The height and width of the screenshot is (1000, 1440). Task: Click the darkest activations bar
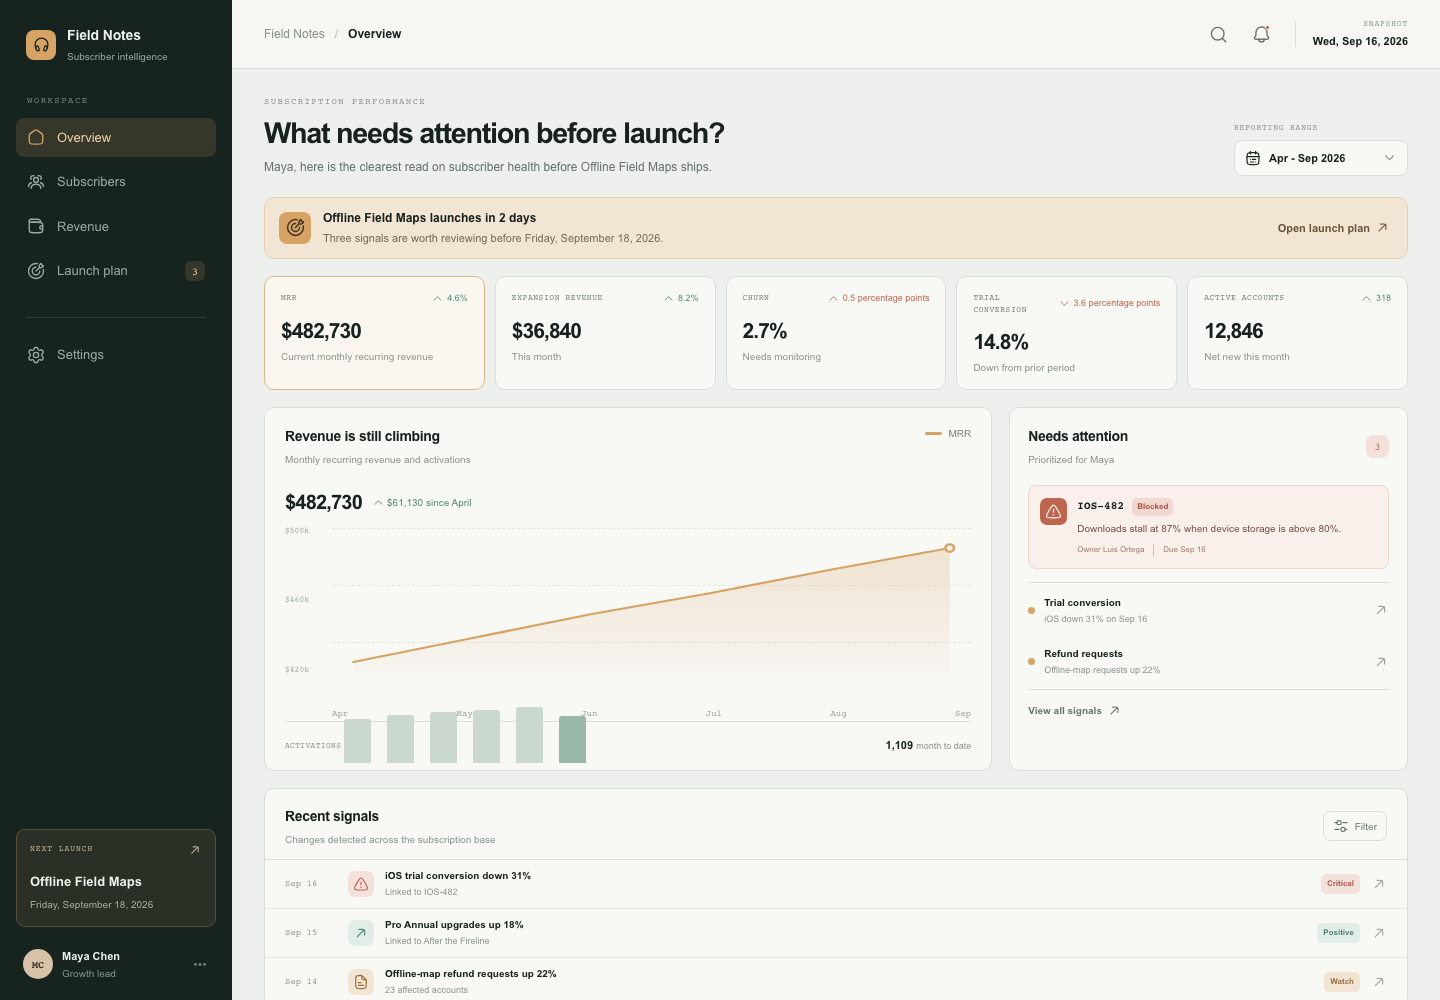(572, 739)
